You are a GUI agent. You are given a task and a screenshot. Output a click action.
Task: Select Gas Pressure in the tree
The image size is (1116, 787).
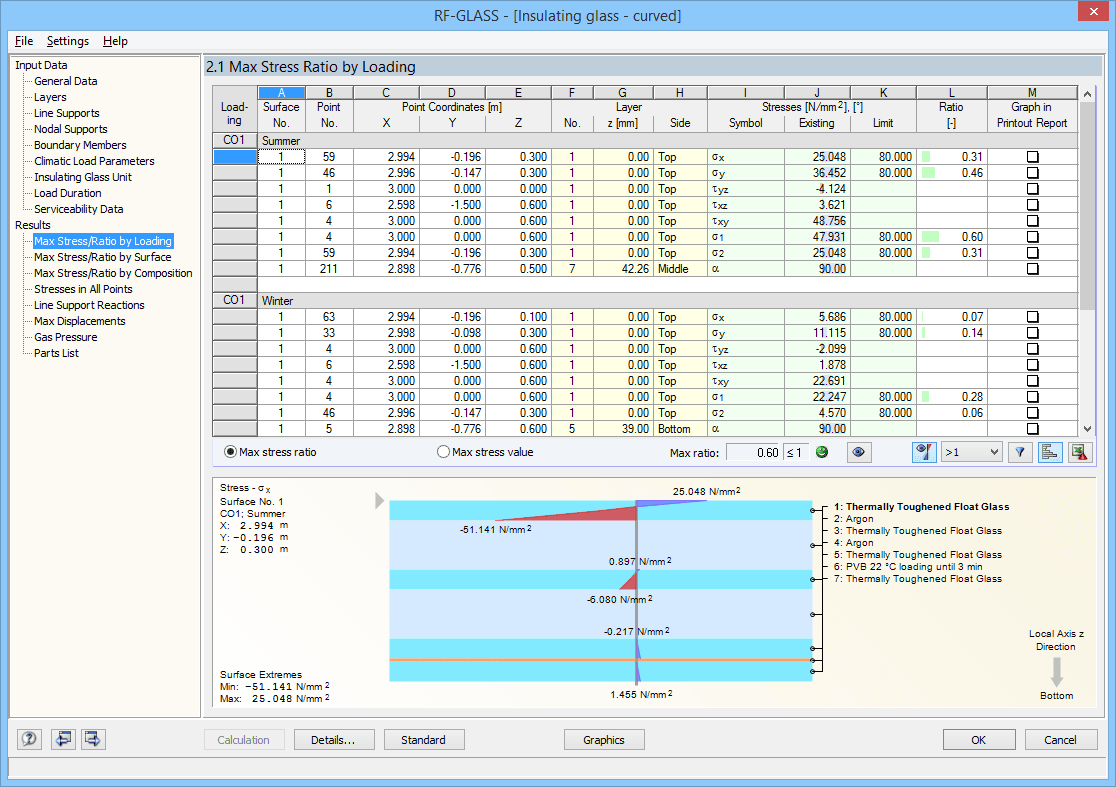tap(65, 337)
